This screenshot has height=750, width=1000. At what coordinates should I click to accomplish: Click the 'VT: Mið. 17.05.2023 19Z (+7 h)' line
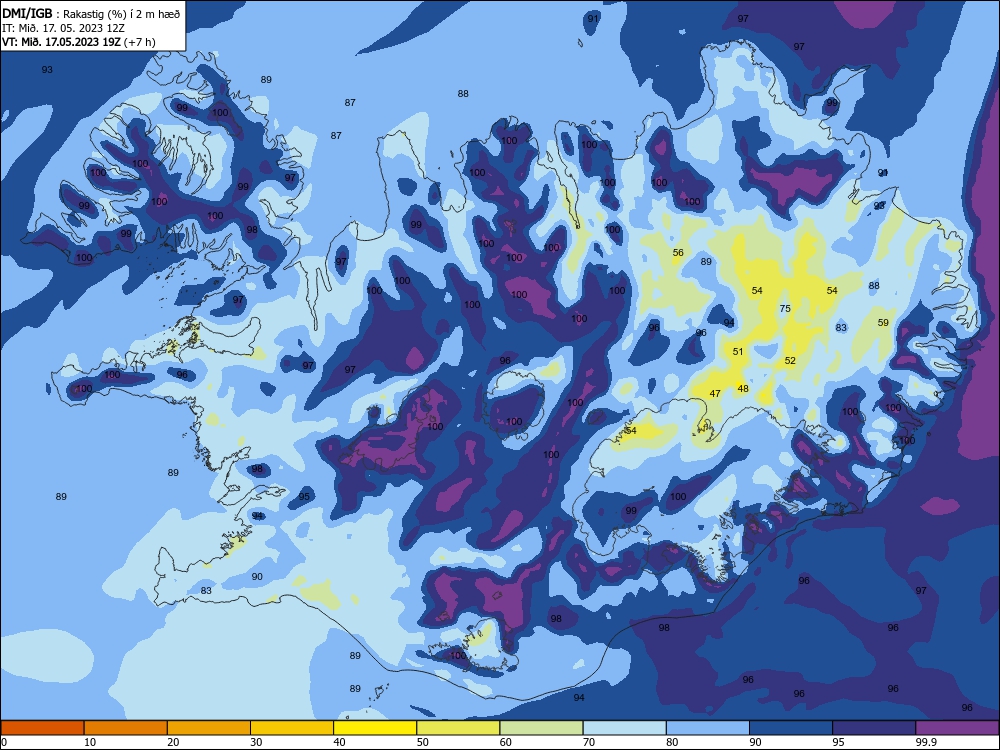click(78, 42)
